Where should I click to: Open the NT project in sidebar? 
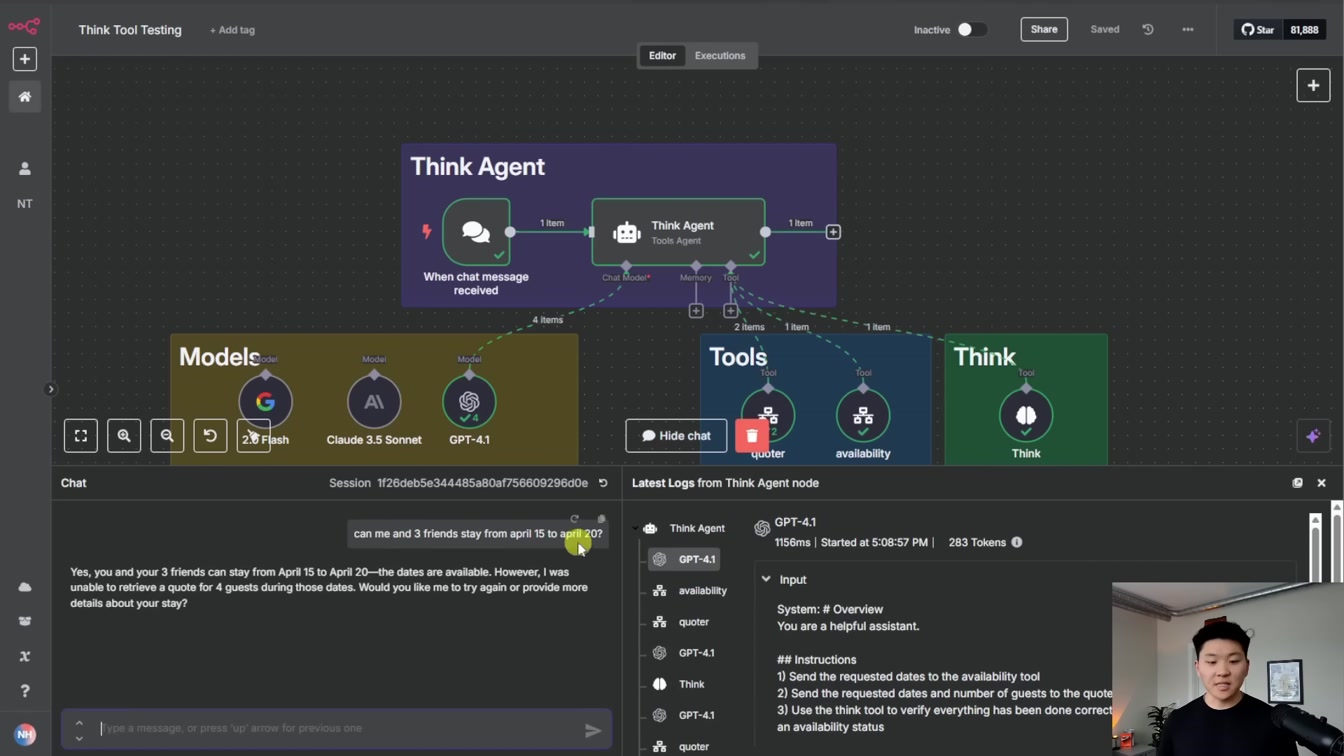tap(25, 204)
